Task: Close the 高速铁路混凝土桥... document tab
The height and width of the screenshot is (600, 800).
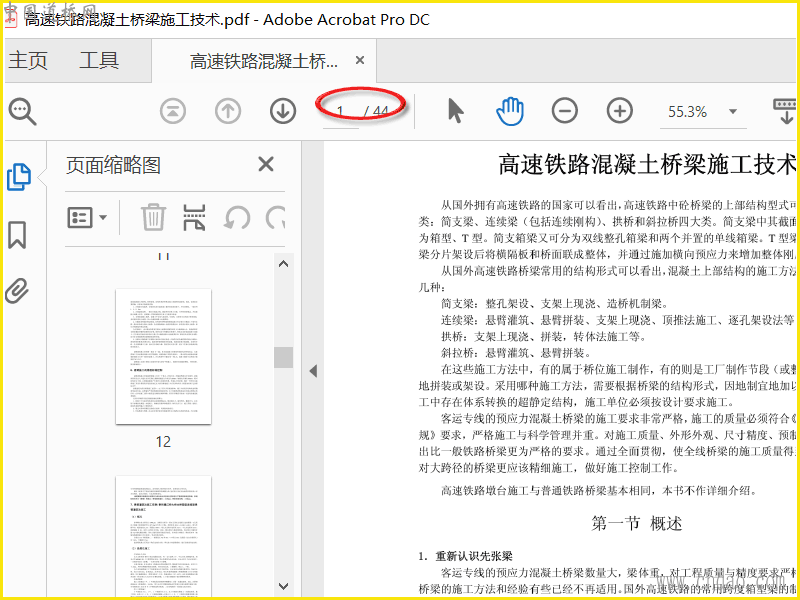Action: click(360, 60)
